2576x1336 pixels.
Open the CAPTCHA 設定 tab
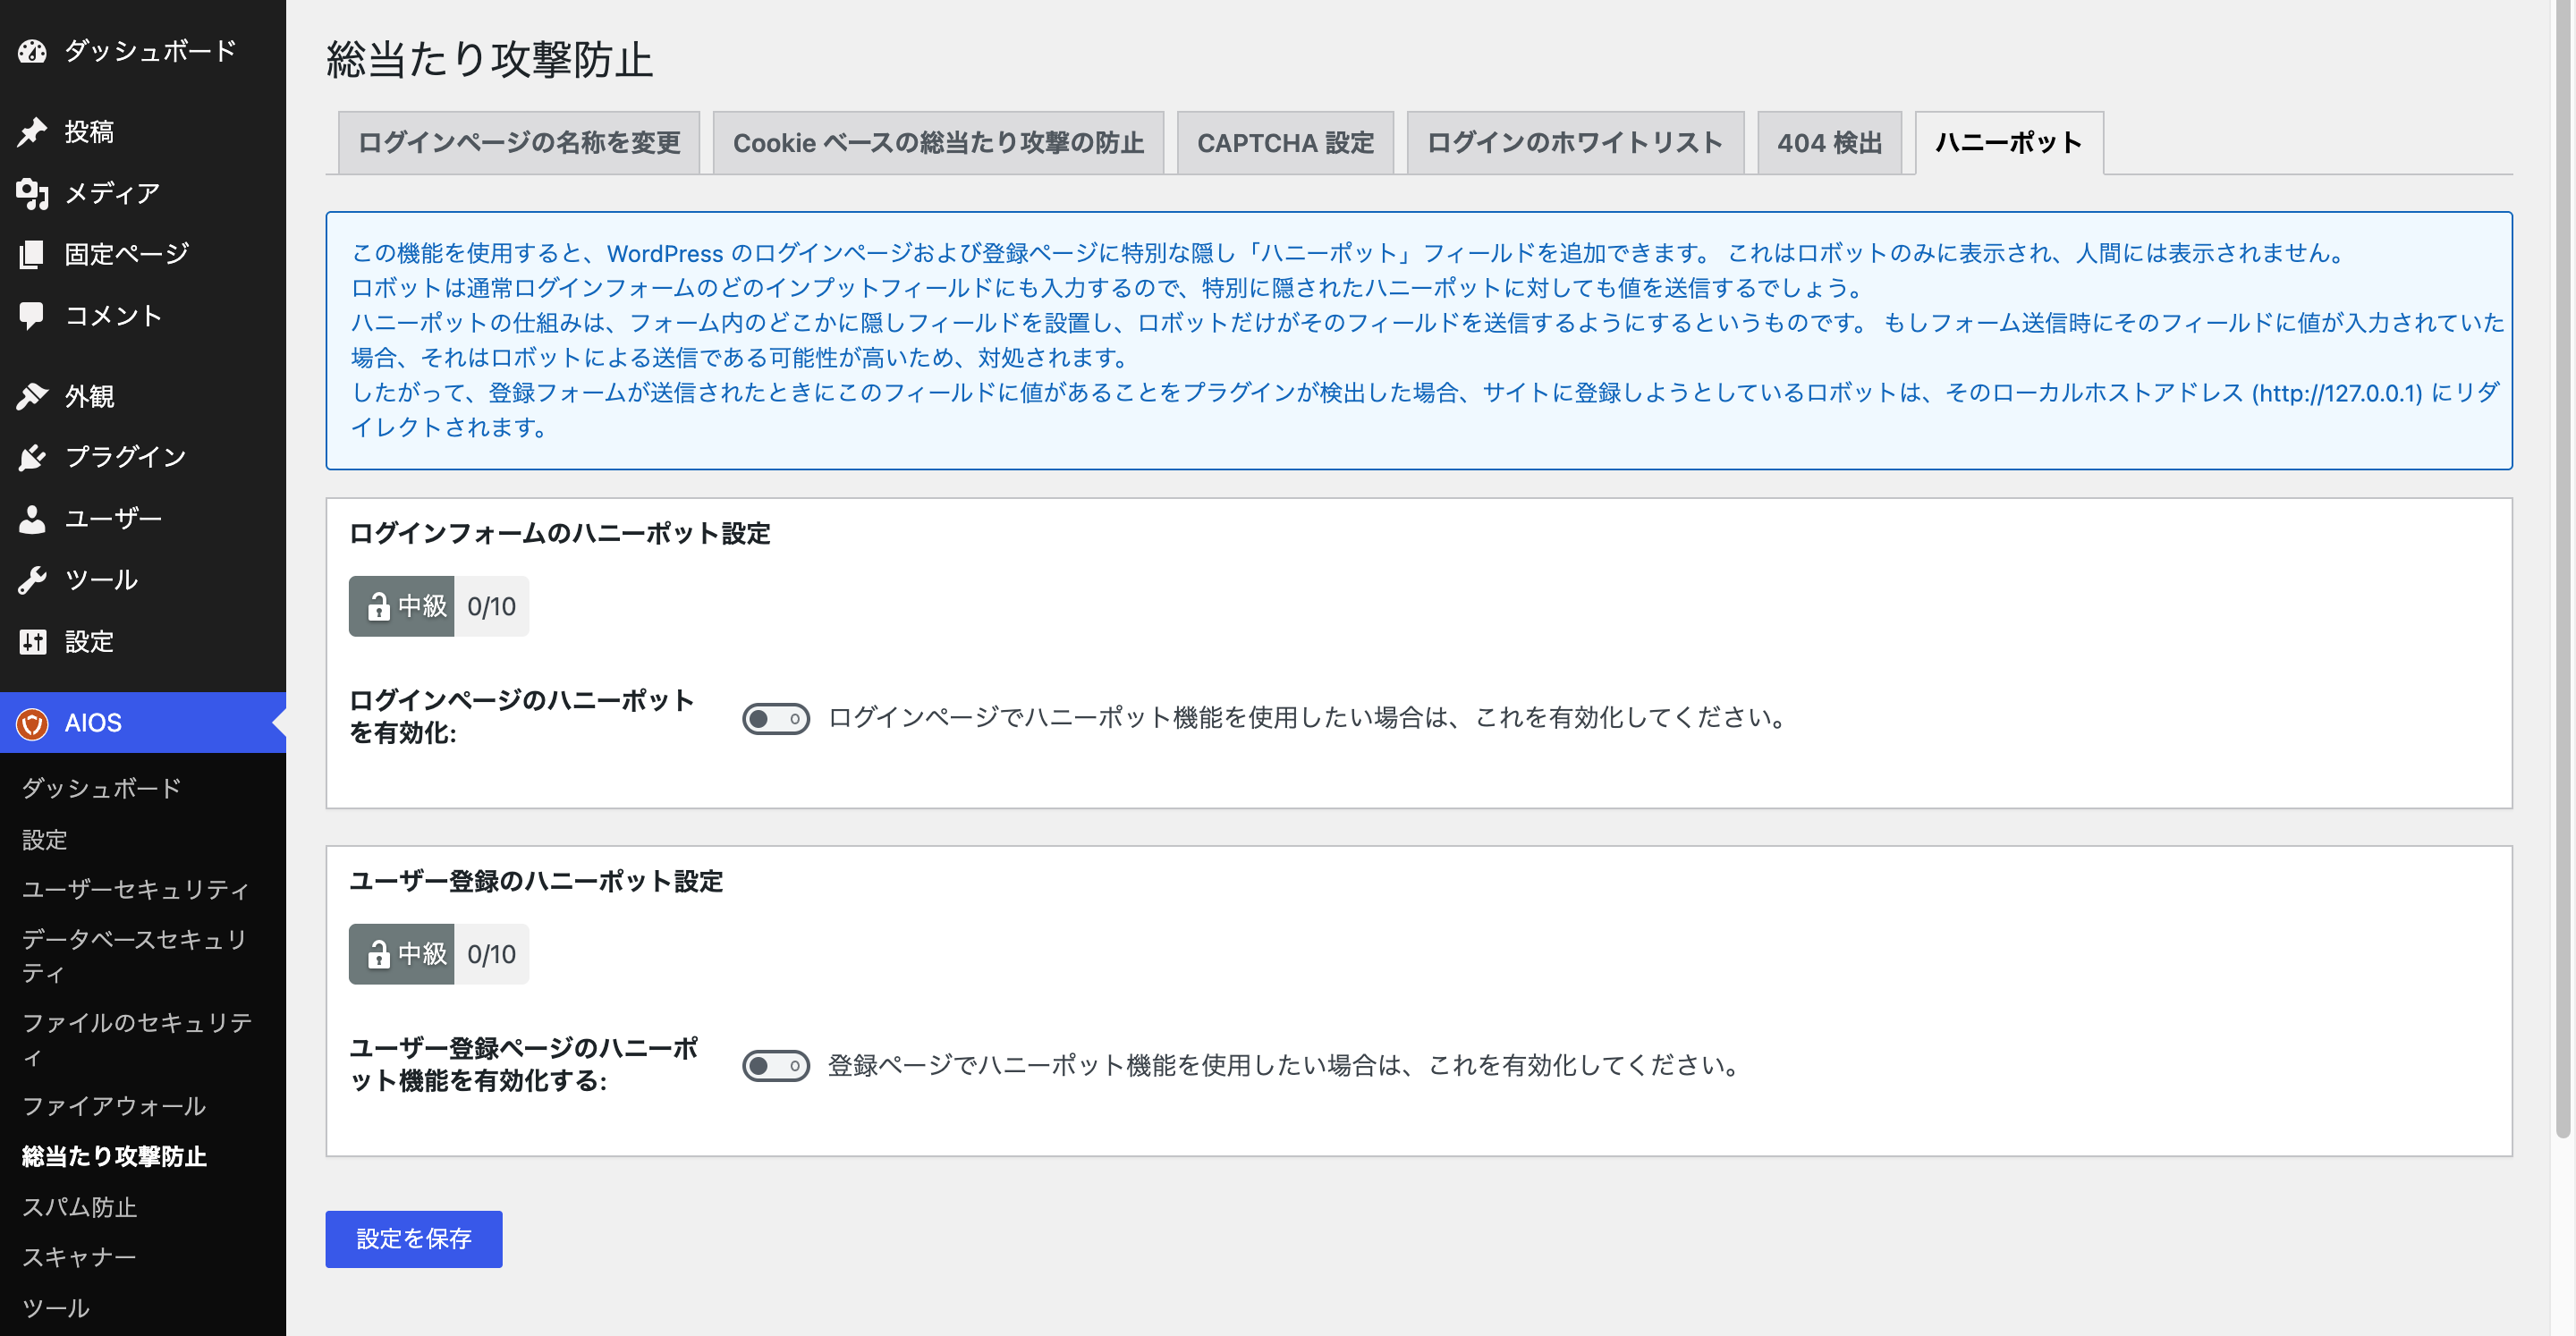point(1285,143)
